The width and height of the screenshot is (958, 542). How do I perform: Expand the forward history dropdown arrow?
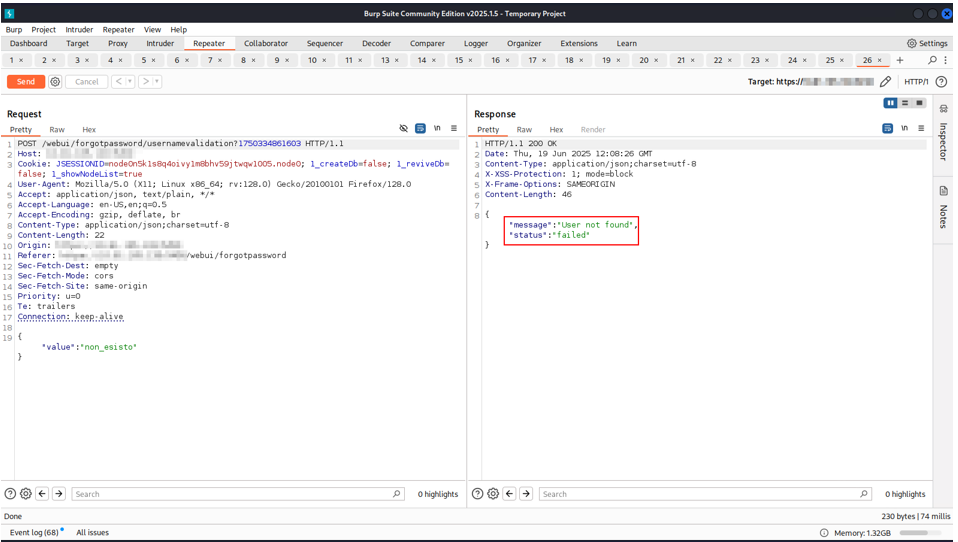[156, 82]
